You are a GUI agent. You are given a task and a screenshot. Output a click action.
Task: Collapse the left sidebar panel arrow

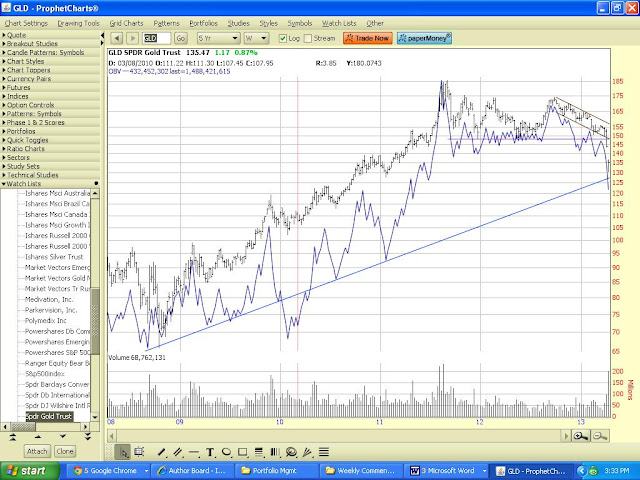click(x=102, y=36)
